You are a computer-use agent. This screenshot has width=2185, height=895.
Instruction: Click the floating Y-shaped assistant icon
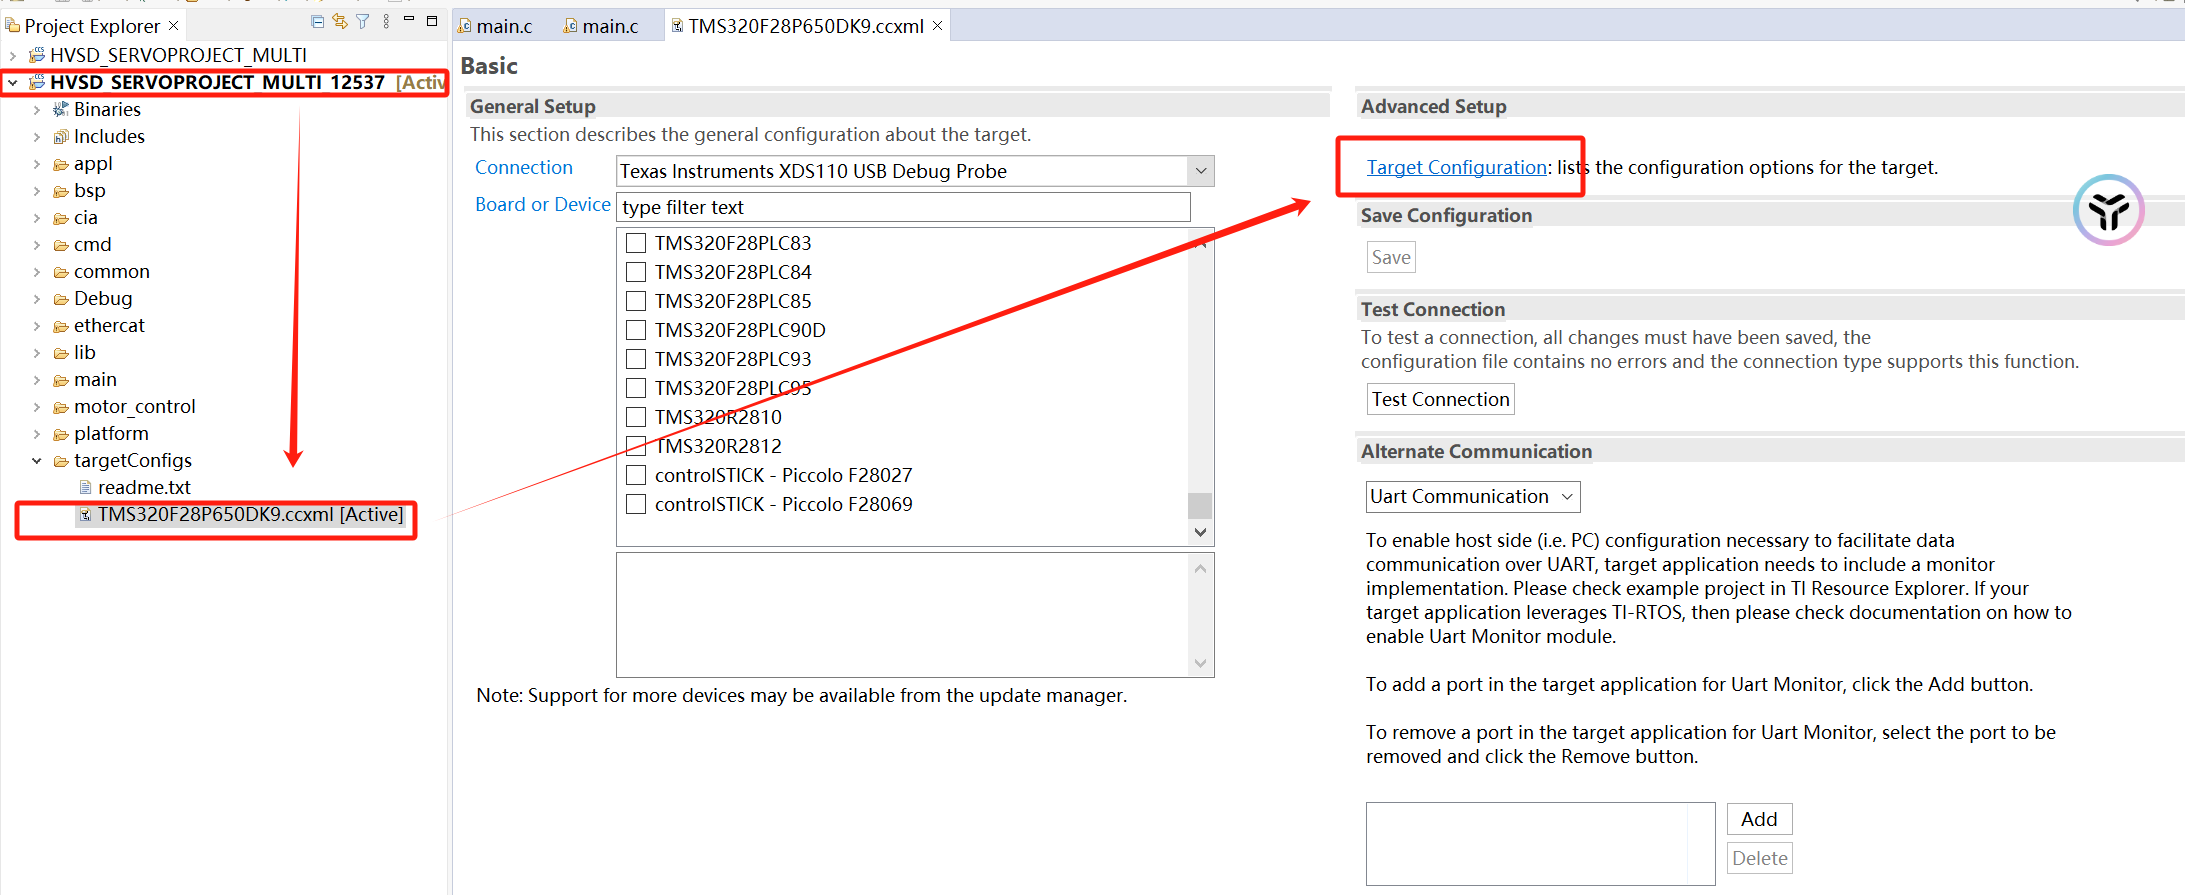coord(2108,210)
